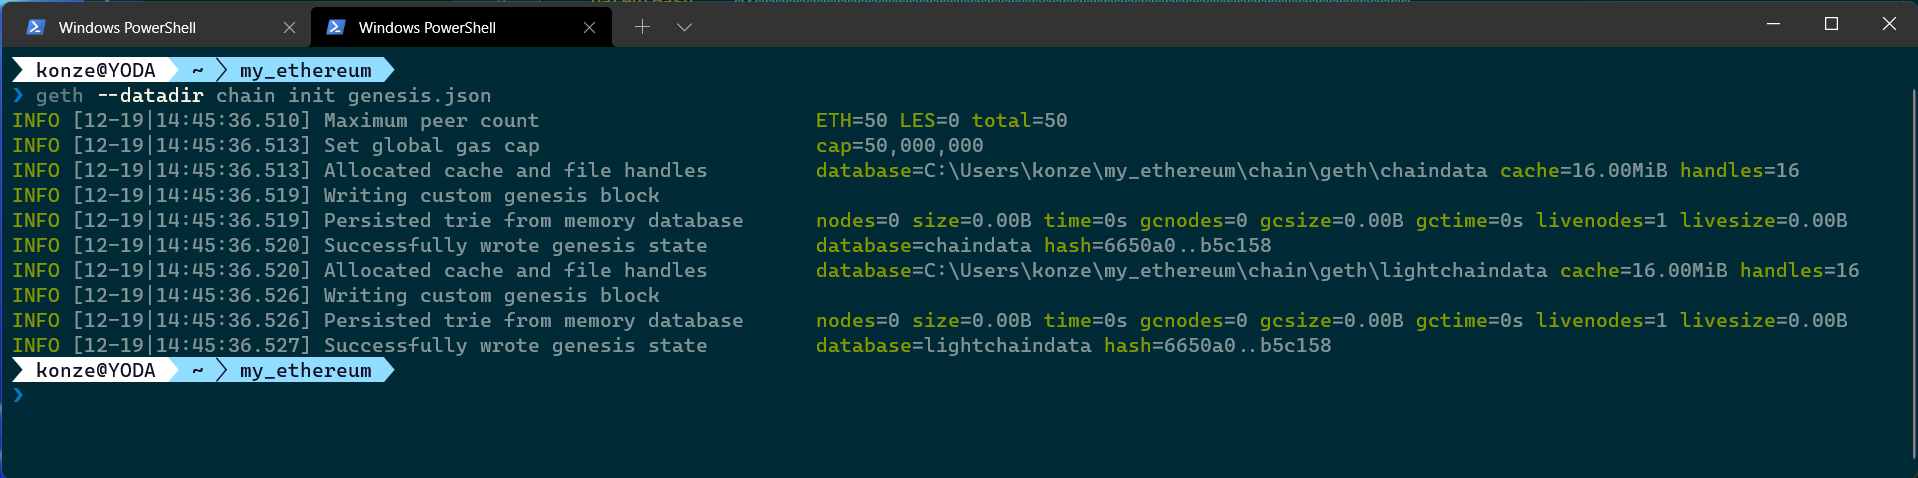Close the first inactive Windows PowerShell tab
Viewport: 1918px width, 478px height.
(x=289, y=27)
